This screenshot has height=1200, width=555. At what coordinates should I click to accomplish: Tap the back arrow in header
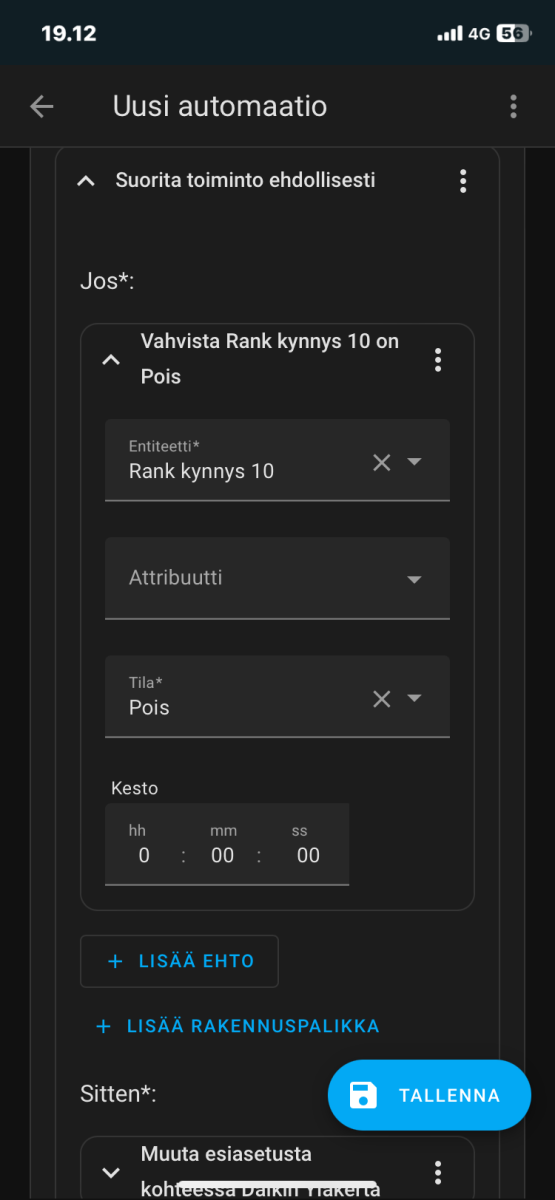41,106
